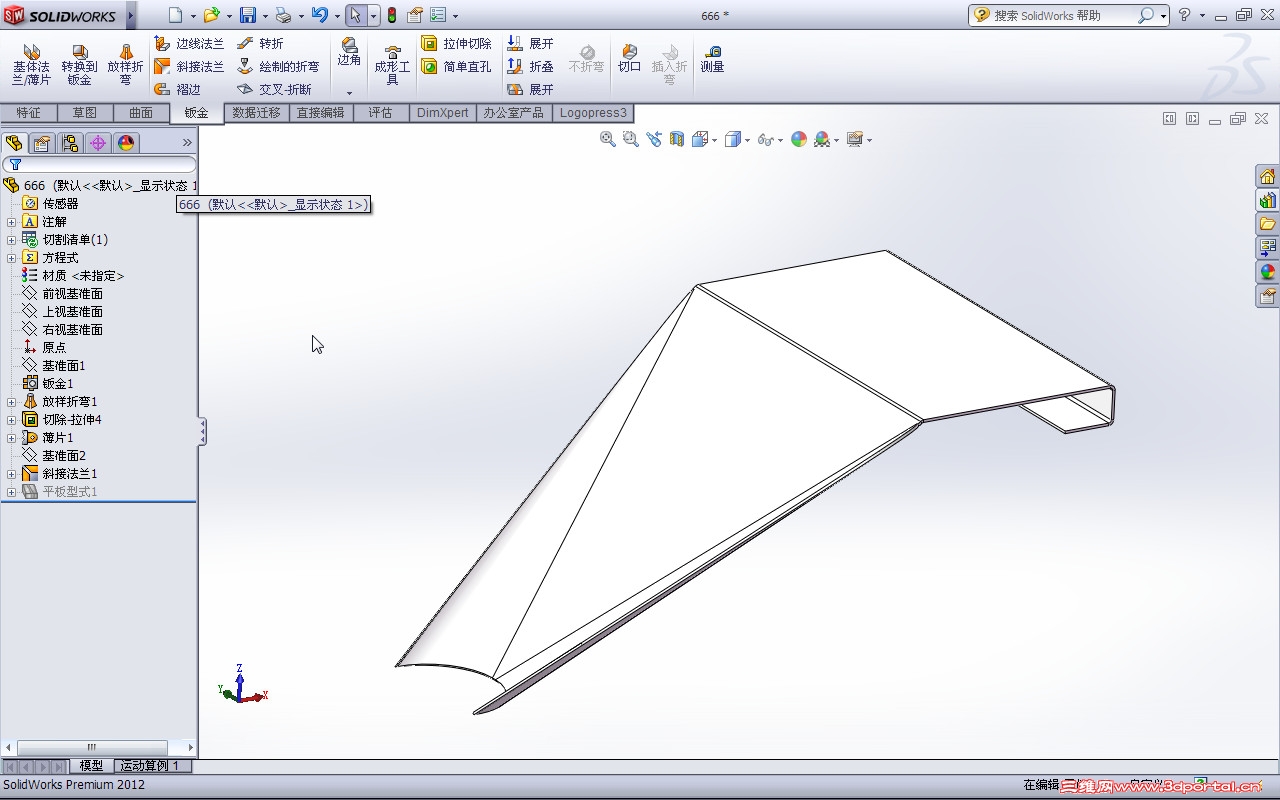1280x800 pixels.
Task: Click the 交叉-折断 tool
Action: [x=274, y=89]
